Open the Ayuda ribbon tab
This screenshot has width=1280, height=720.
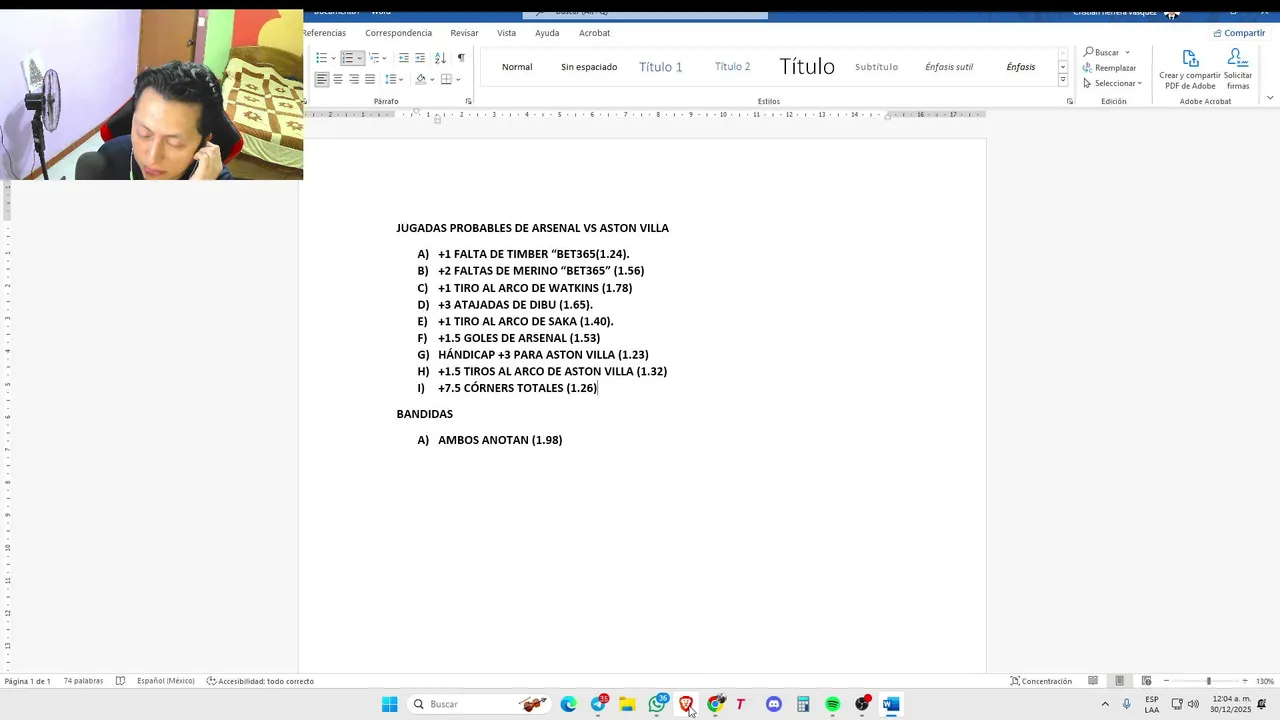point(547,33)
